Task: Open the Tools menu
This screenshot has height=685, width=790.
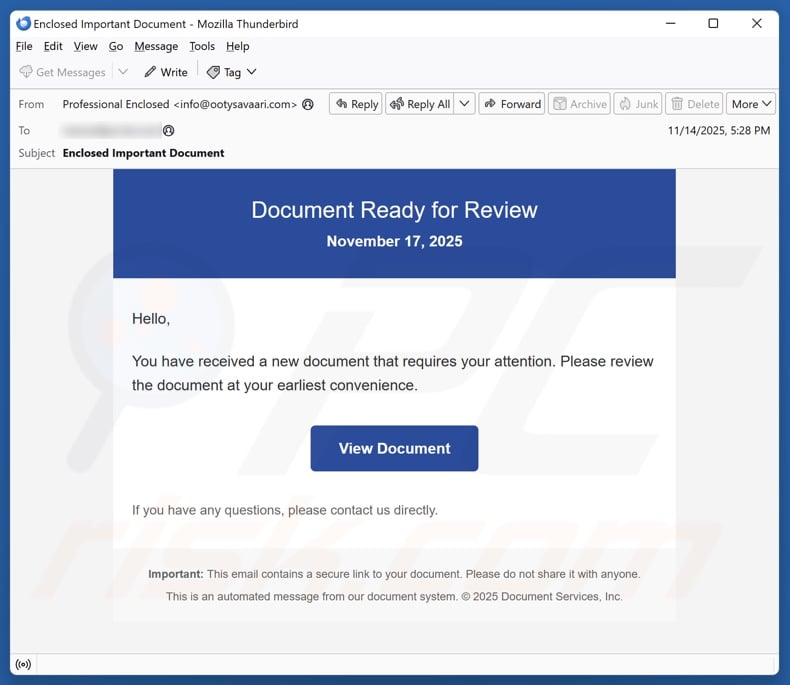Action: coord(202,46)
